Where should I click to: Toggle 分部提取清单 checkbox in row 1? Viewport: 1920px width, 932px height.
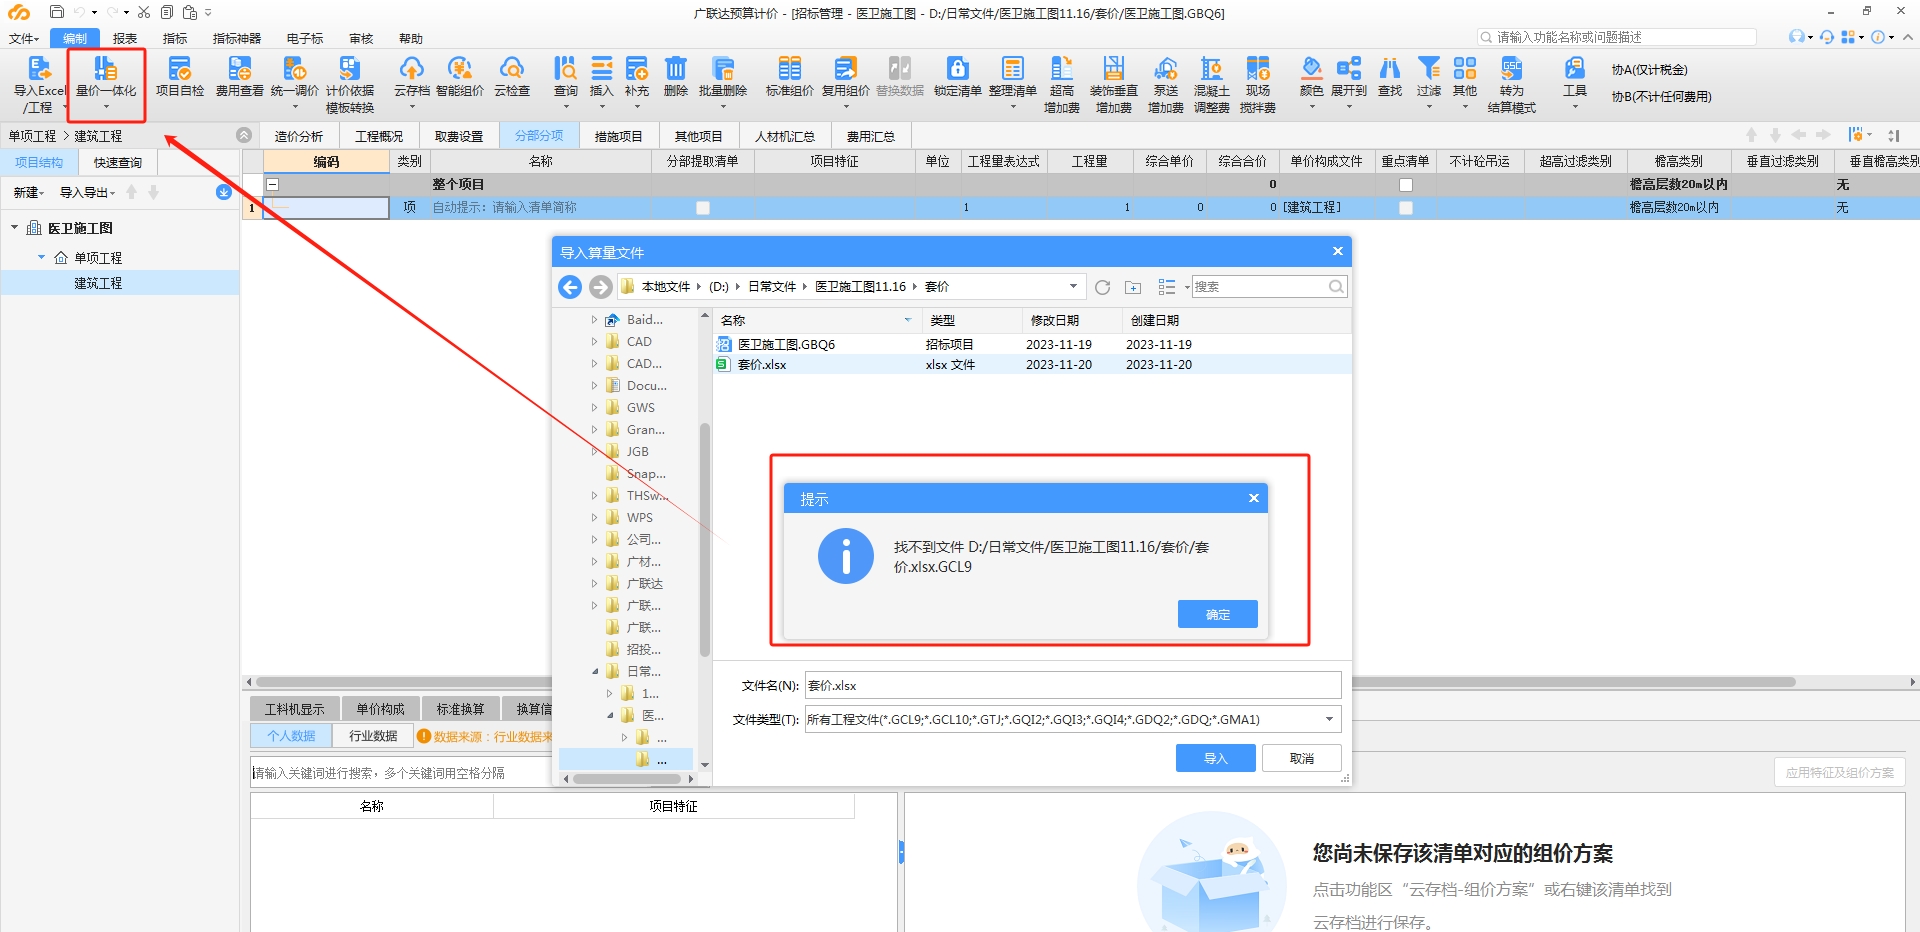(x=703, y=208)
